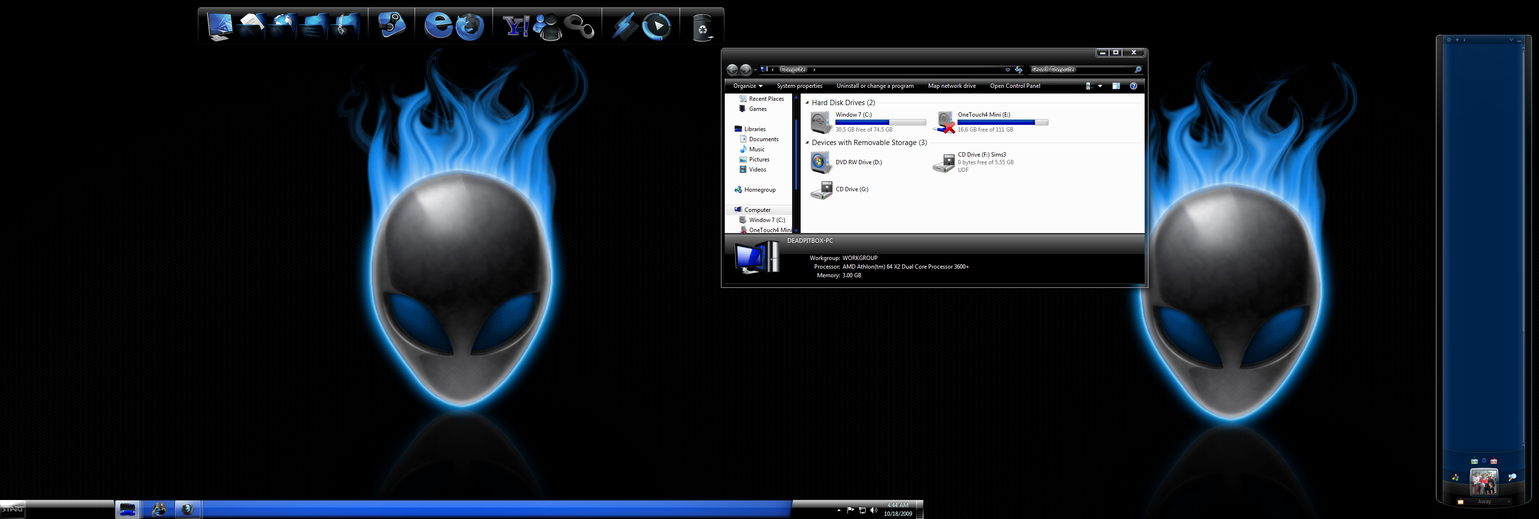The width and height of the screenshot is (1539, 519).
Task: Click the round blue taskbar icon
Action: pos(187,509)
